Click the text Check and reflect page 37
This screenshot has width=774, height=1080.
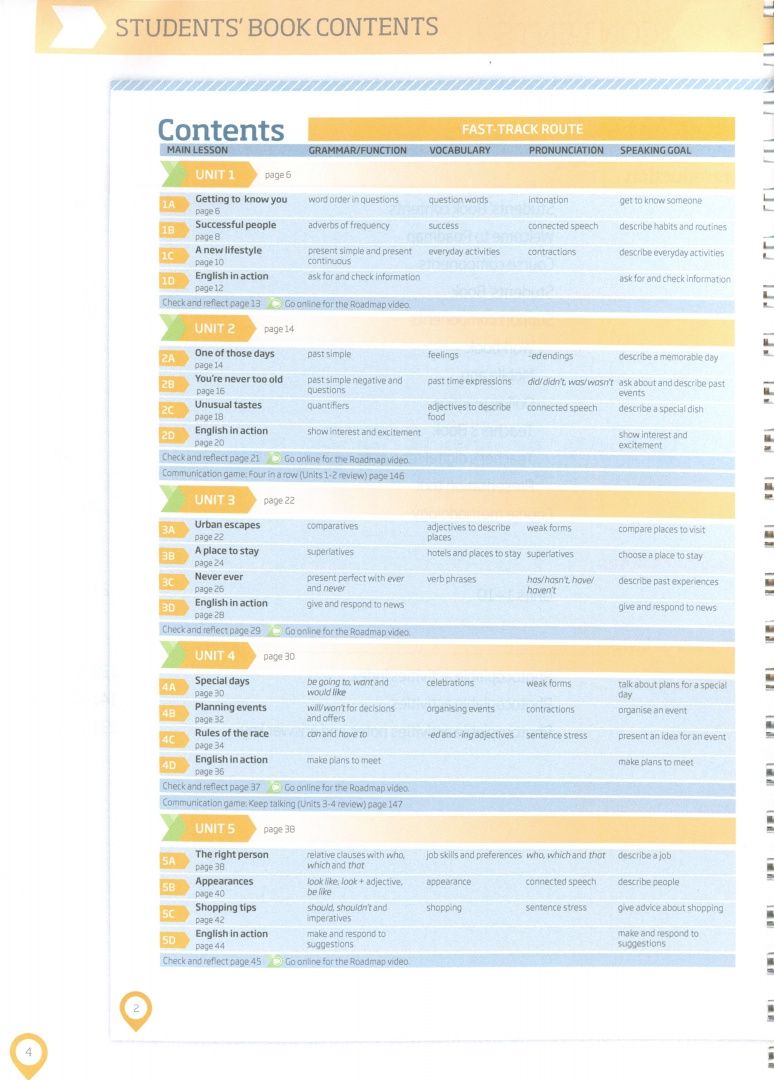[x=211, y=787]
